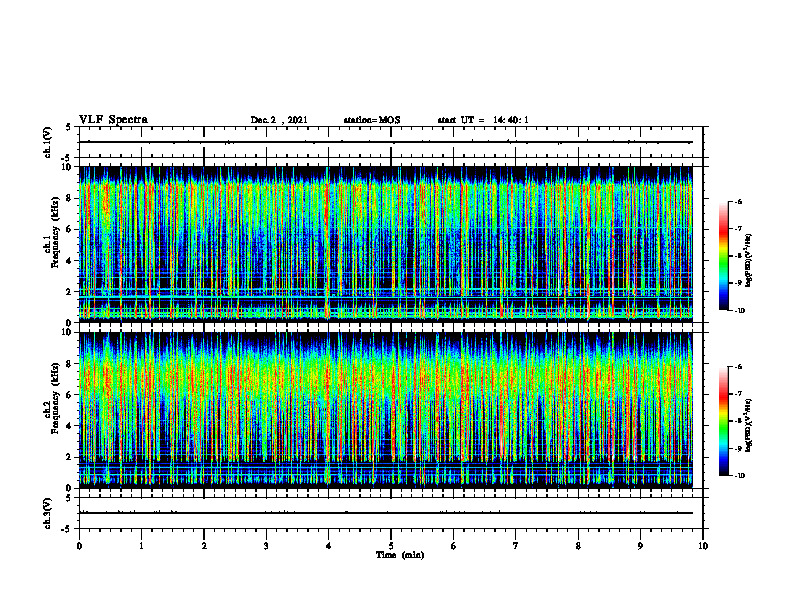Click the "-10" label on ch.2 color scale
The height and width of the screenshot is (612, 792).
point(740,476)
